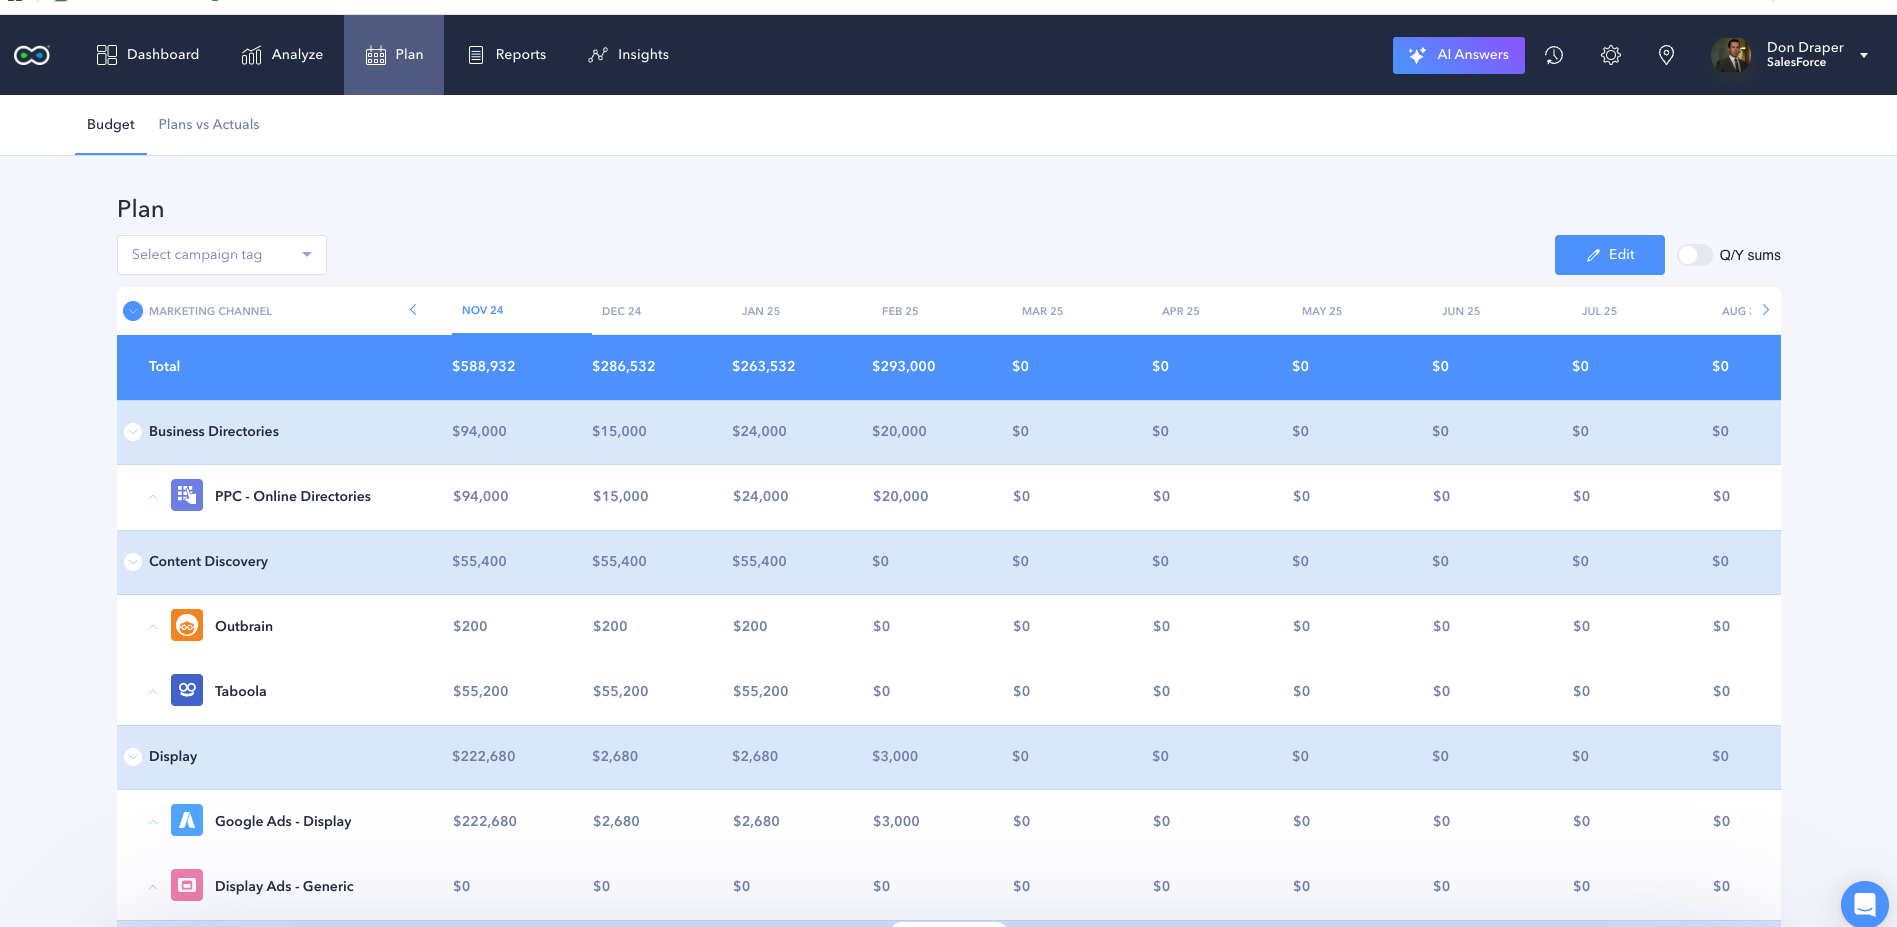Click the Taboola channel name
The image size is (1897, 927).
241,692
